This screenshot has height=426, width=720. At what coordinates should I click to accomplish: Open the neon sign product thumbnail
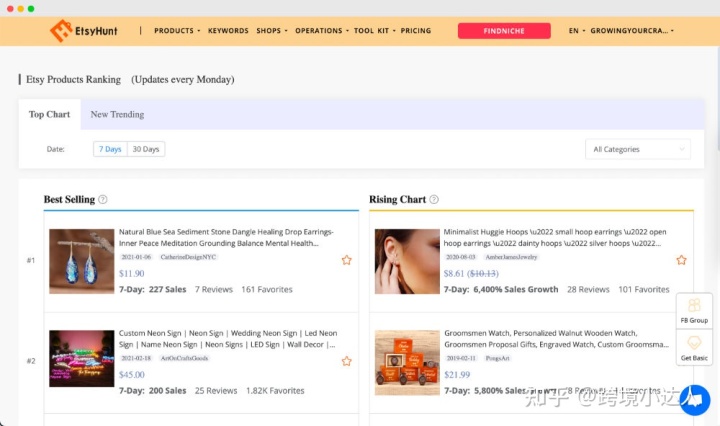[82, 359]
